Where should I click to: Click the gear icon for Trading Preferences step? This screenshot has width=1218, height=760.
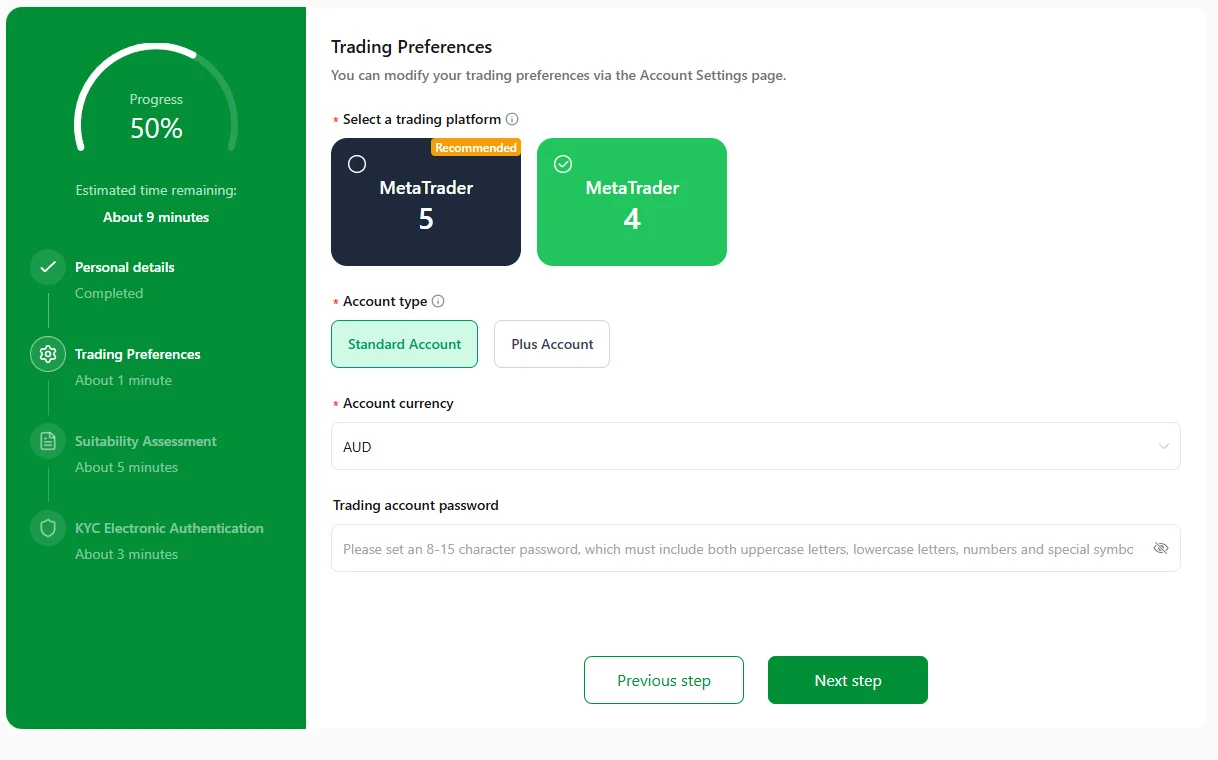click(x=48, y=354)
